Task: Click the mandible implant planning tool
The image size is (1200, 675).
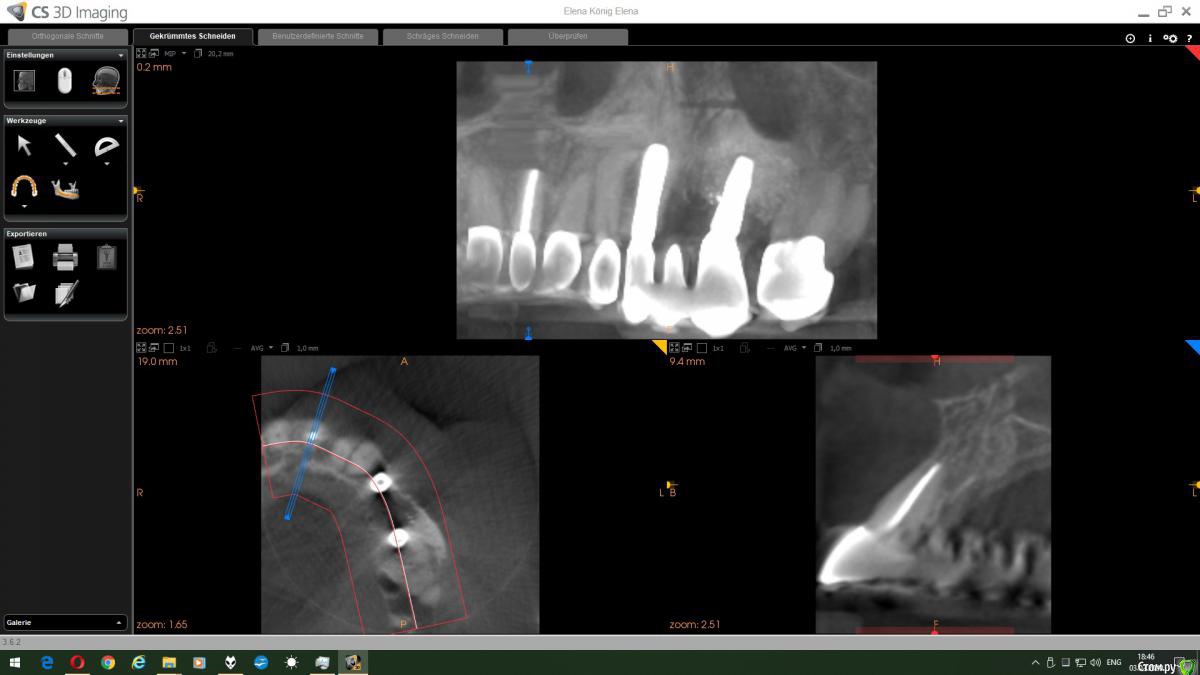Action: [65, 187]
